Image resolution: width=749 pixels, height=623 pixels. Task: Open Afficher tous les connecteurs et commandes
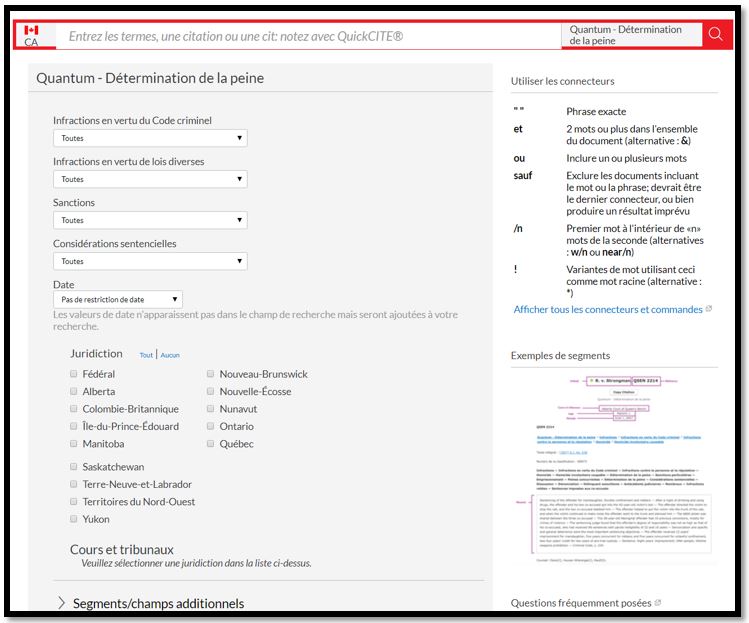608,309
